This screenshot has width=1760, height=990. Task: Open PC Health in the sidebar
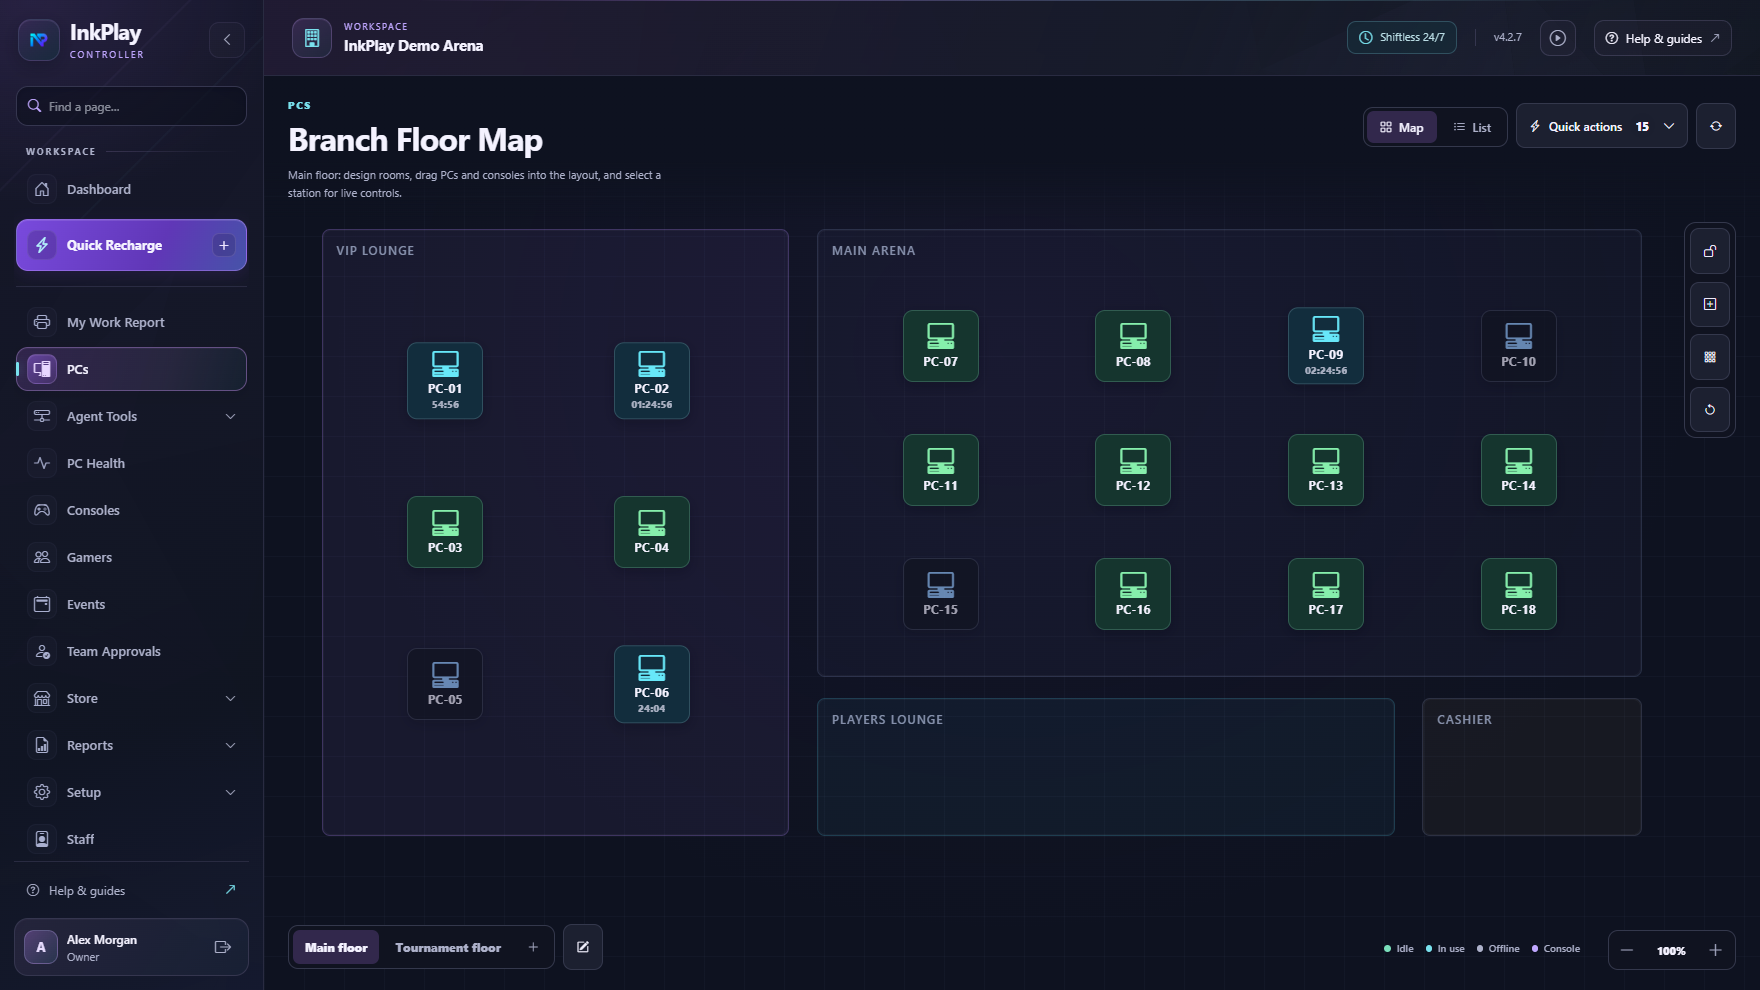click(132, 463)
